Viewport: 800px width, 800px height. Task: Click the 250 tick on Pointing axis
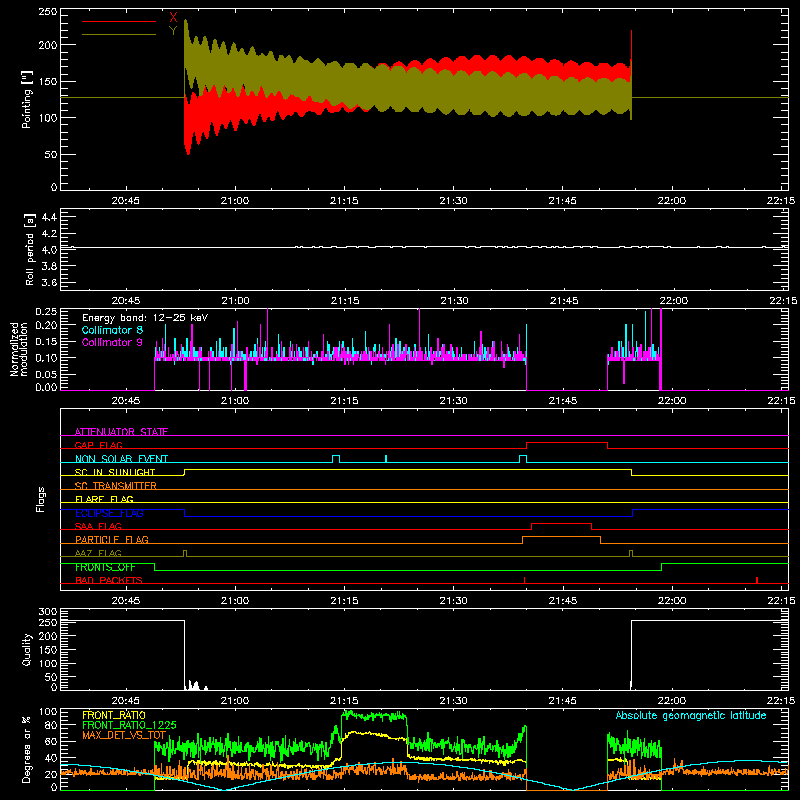[48, 12]
